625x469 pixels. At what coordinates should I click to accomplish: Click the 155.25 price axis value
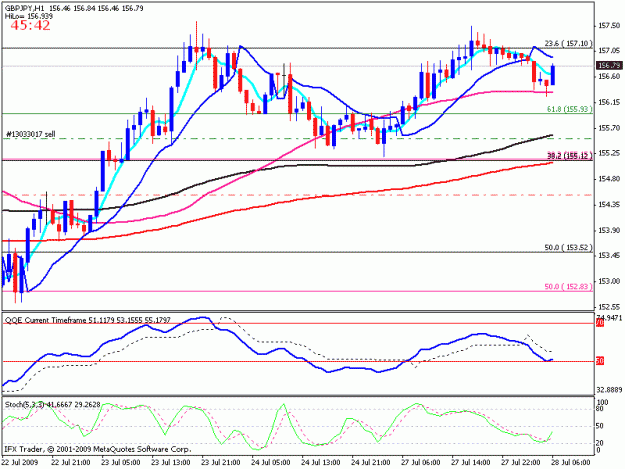609,153
